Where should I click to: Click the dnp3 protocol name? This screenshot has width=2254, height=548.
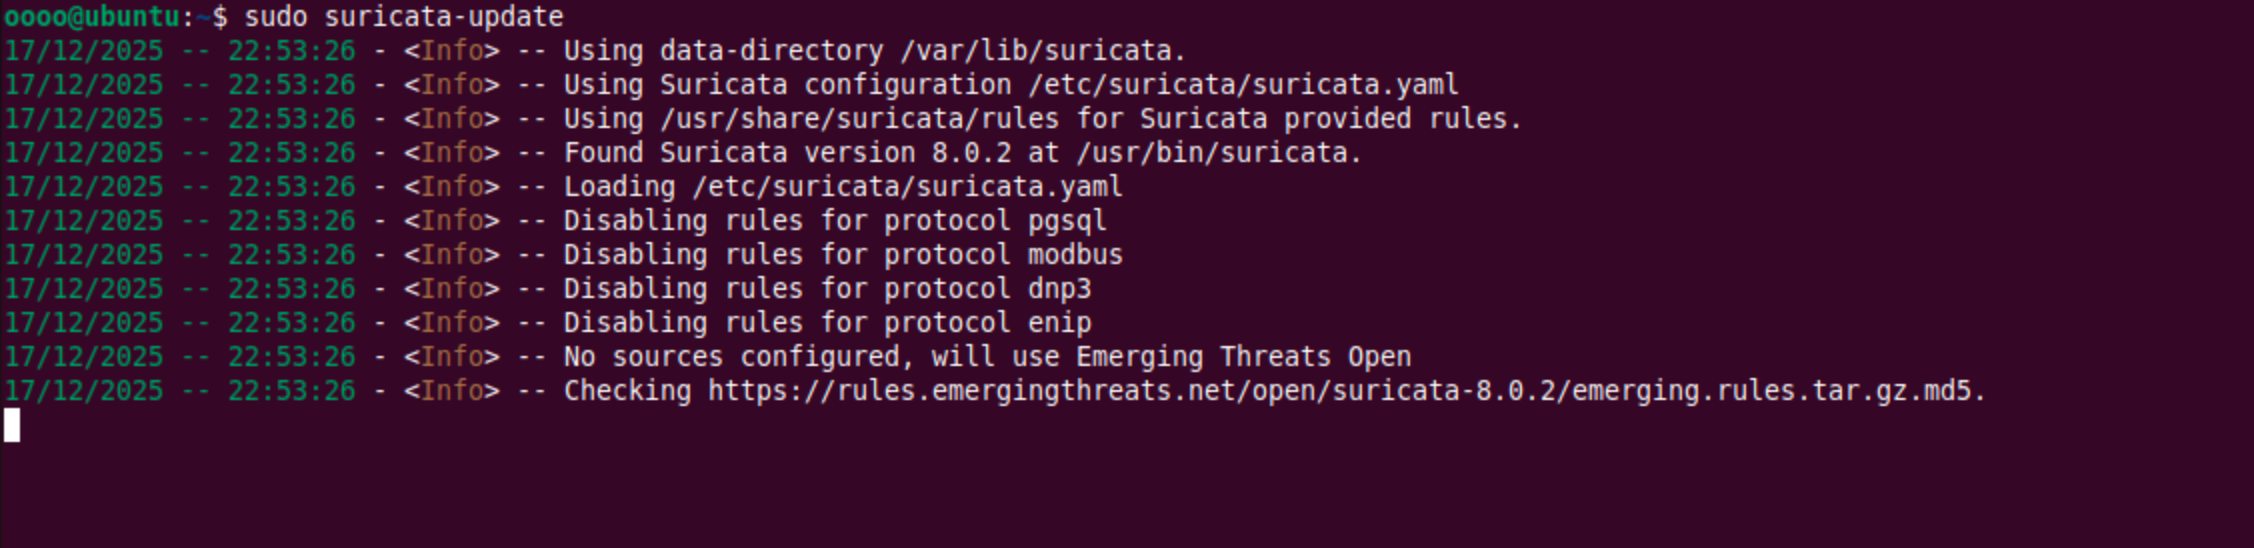tap(1059, 289)
